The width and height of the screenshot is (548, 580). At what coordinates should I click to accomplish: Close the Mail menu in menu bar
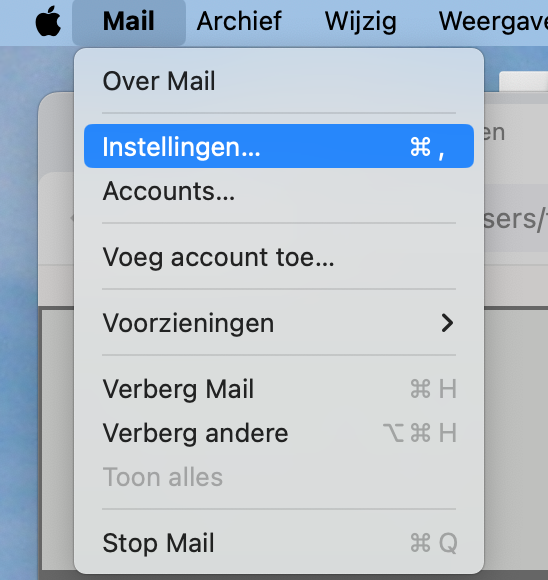click(129, 21)
